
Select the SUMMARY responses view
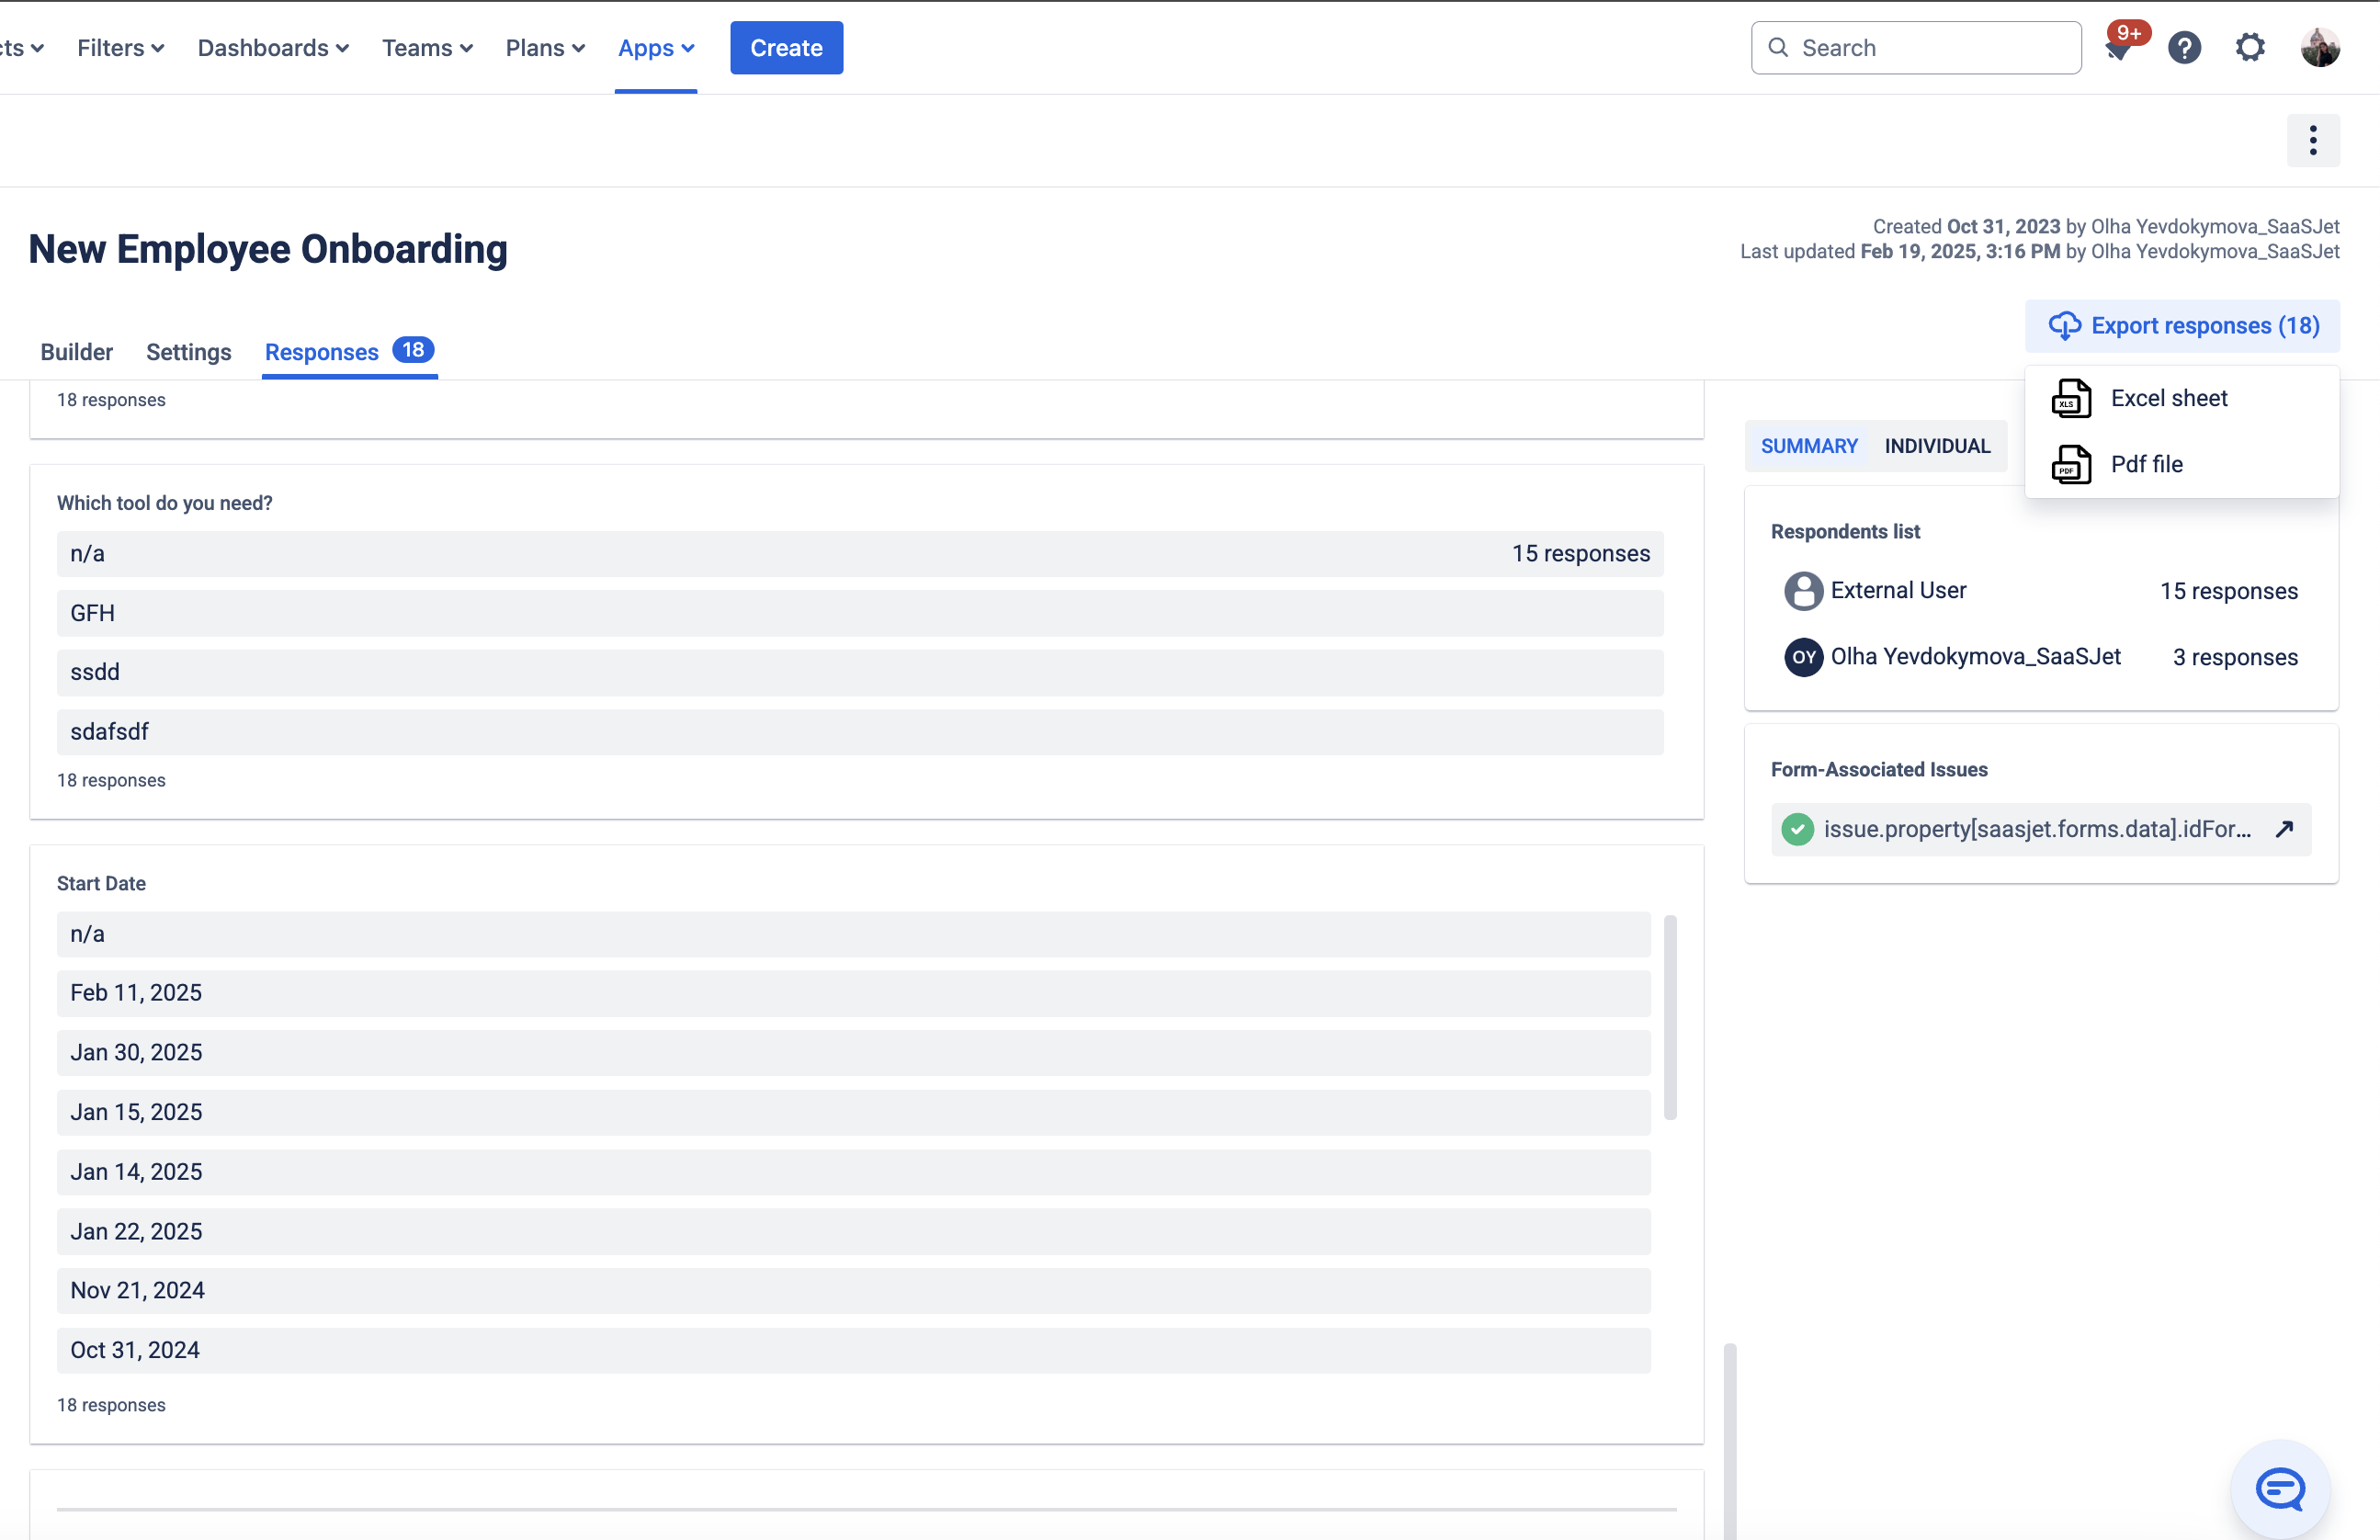tap(1808, 445)
